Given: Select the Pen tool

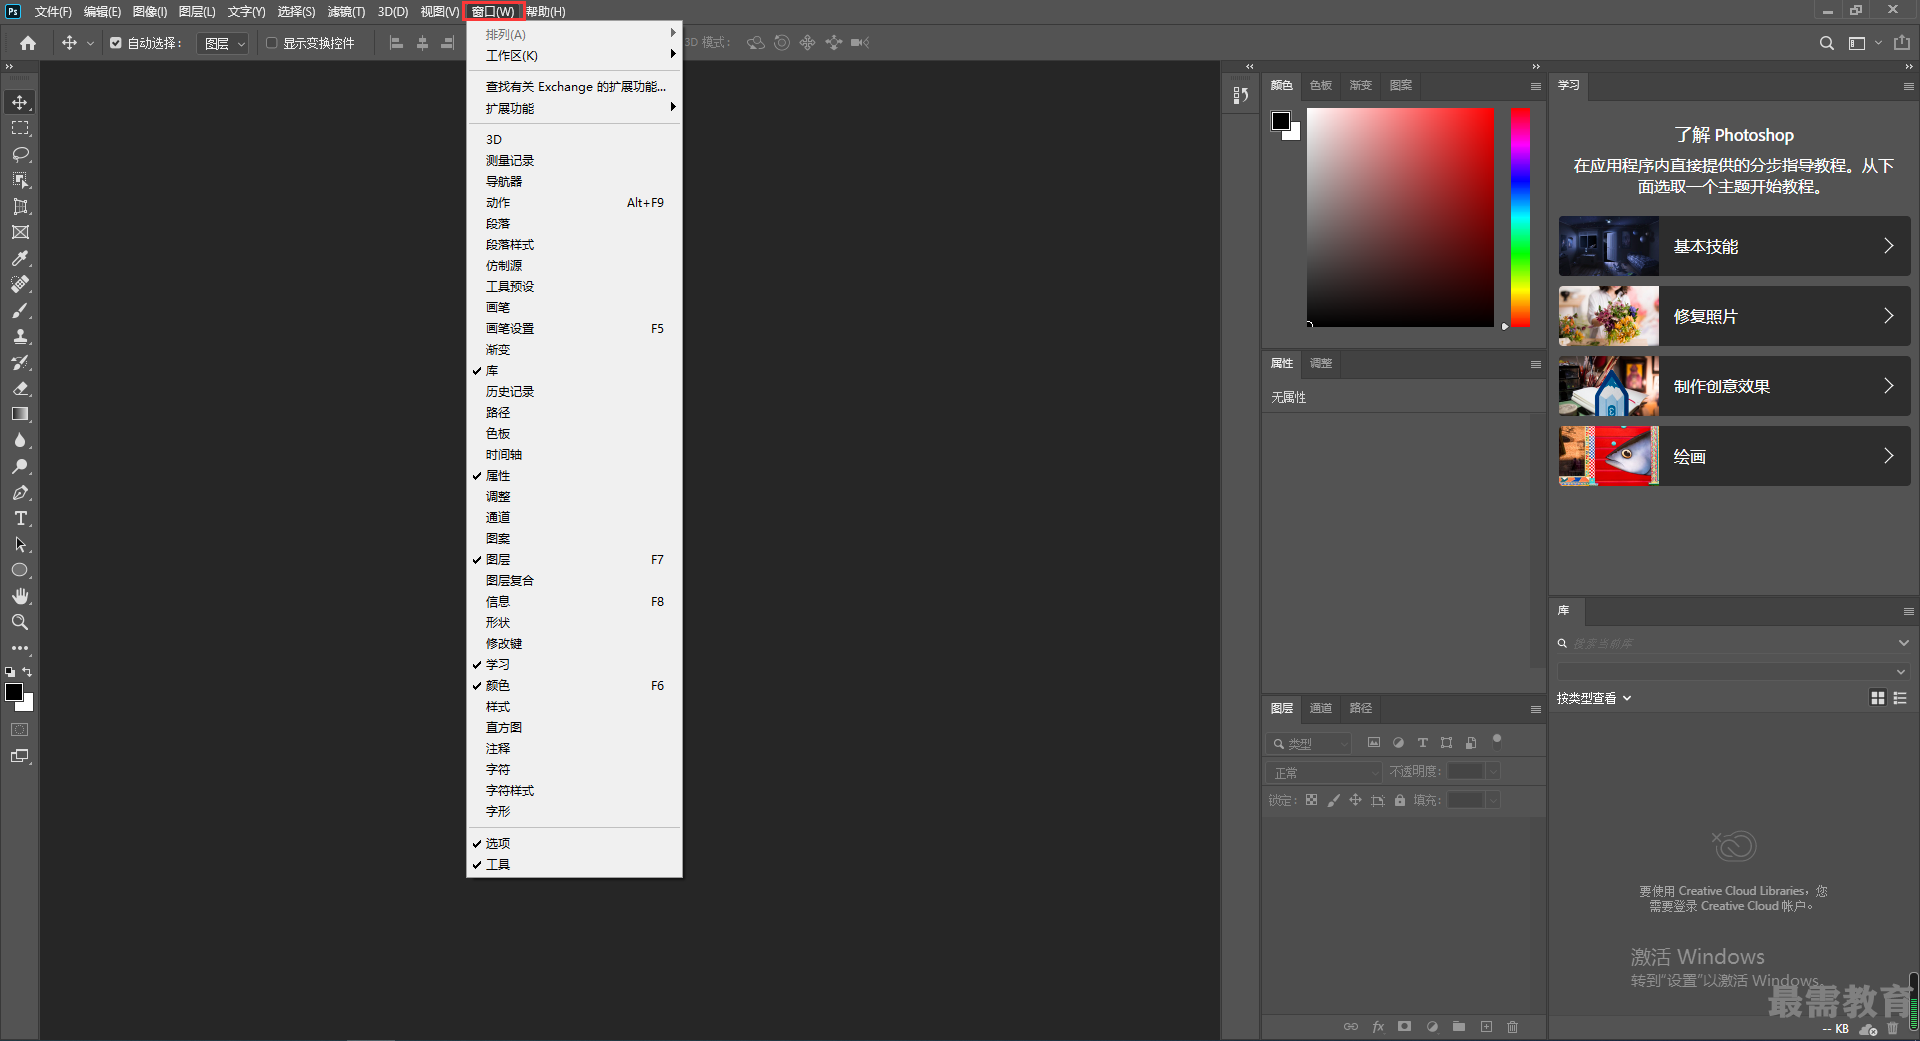Looking at the screenshot, I should [x=20, y=492].
